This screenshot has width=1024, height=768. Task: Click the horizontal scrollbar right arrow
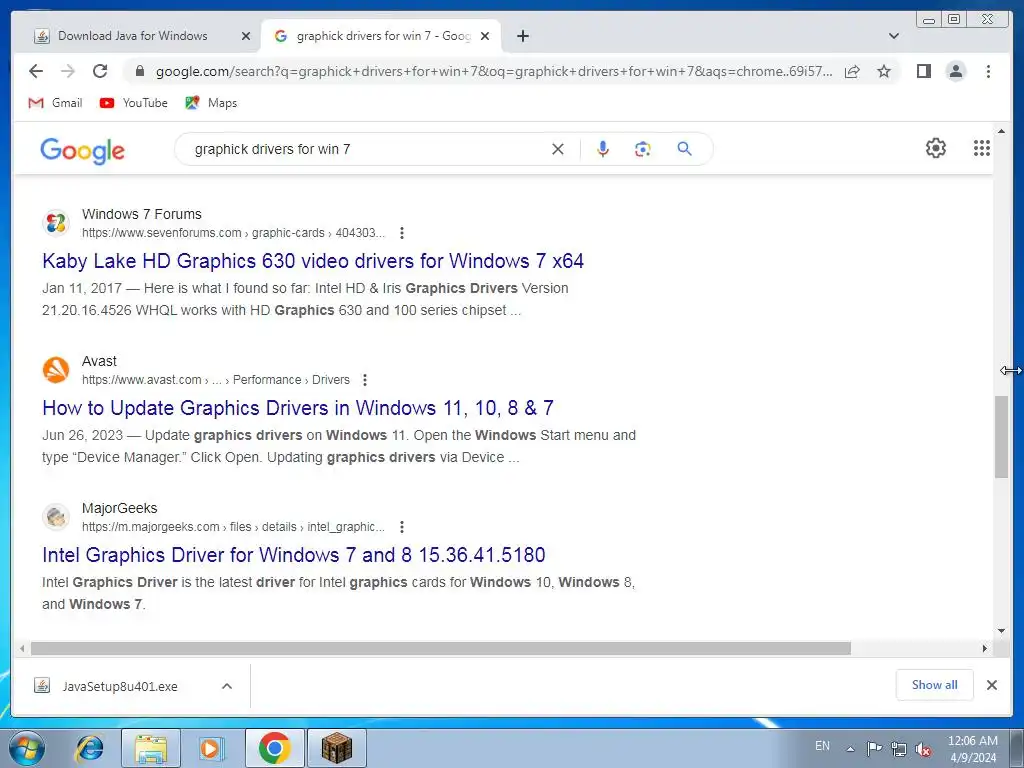[985, 648]
